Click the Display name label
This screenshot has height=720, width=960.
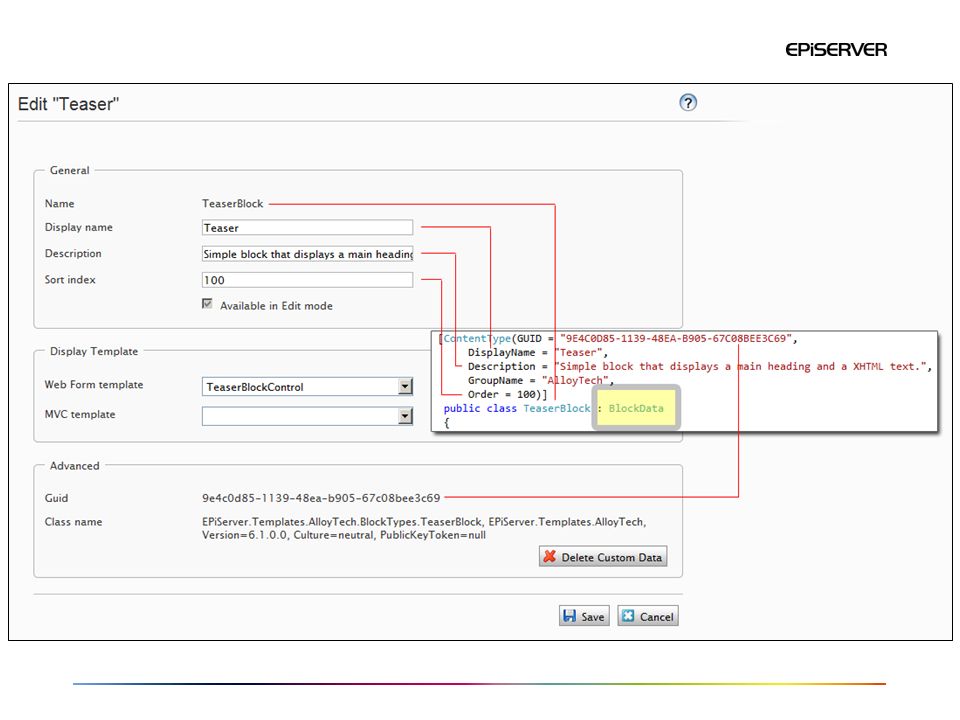click(79, 227)
